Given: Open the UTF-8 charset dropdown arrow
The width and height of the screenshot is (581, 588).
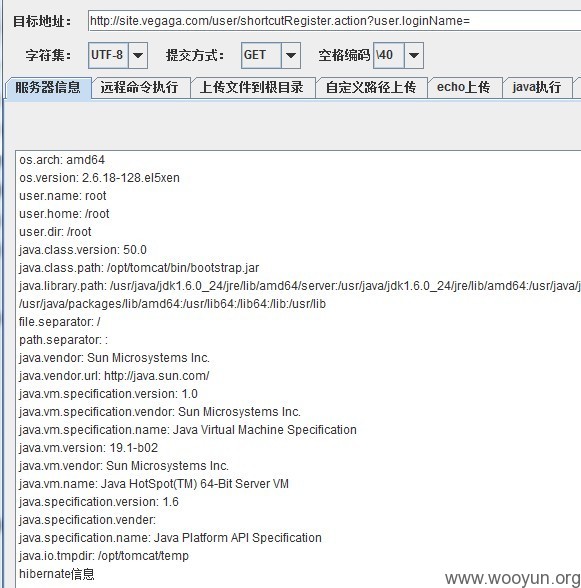Looking at the screenshot, I should pyautogui.click(x=138, y=55).
